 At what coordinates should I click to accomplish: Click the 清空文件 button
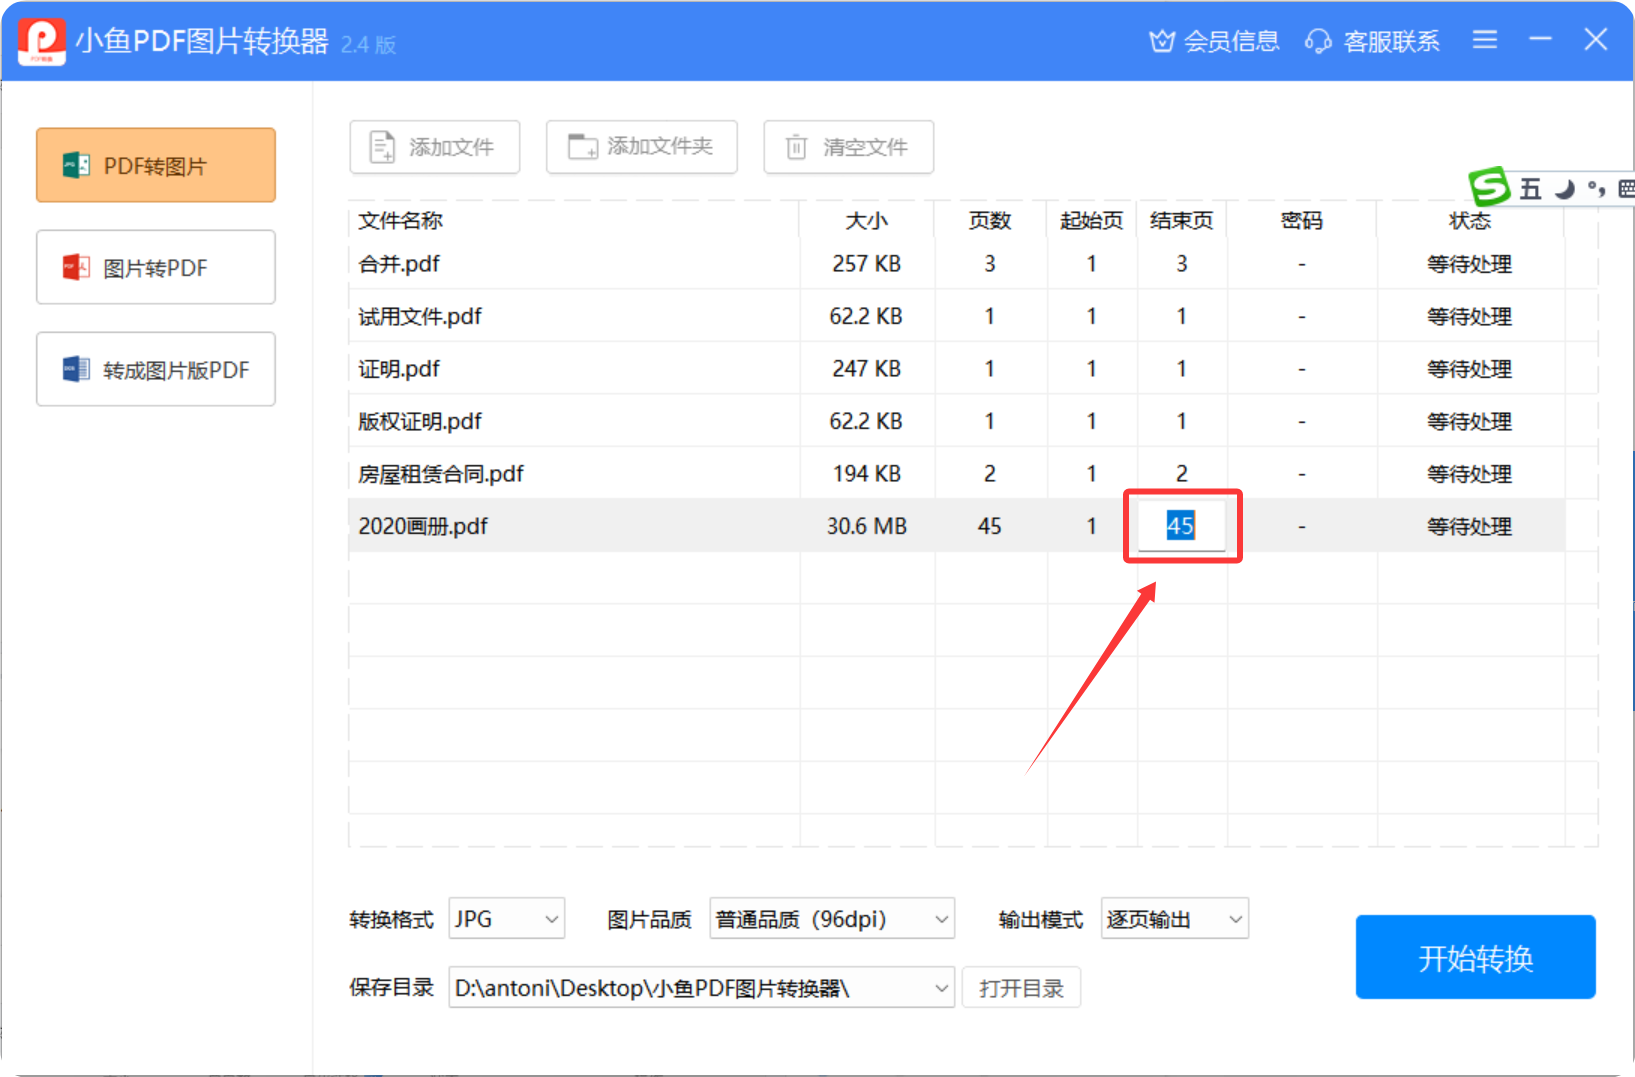click(x=848, y=147)
